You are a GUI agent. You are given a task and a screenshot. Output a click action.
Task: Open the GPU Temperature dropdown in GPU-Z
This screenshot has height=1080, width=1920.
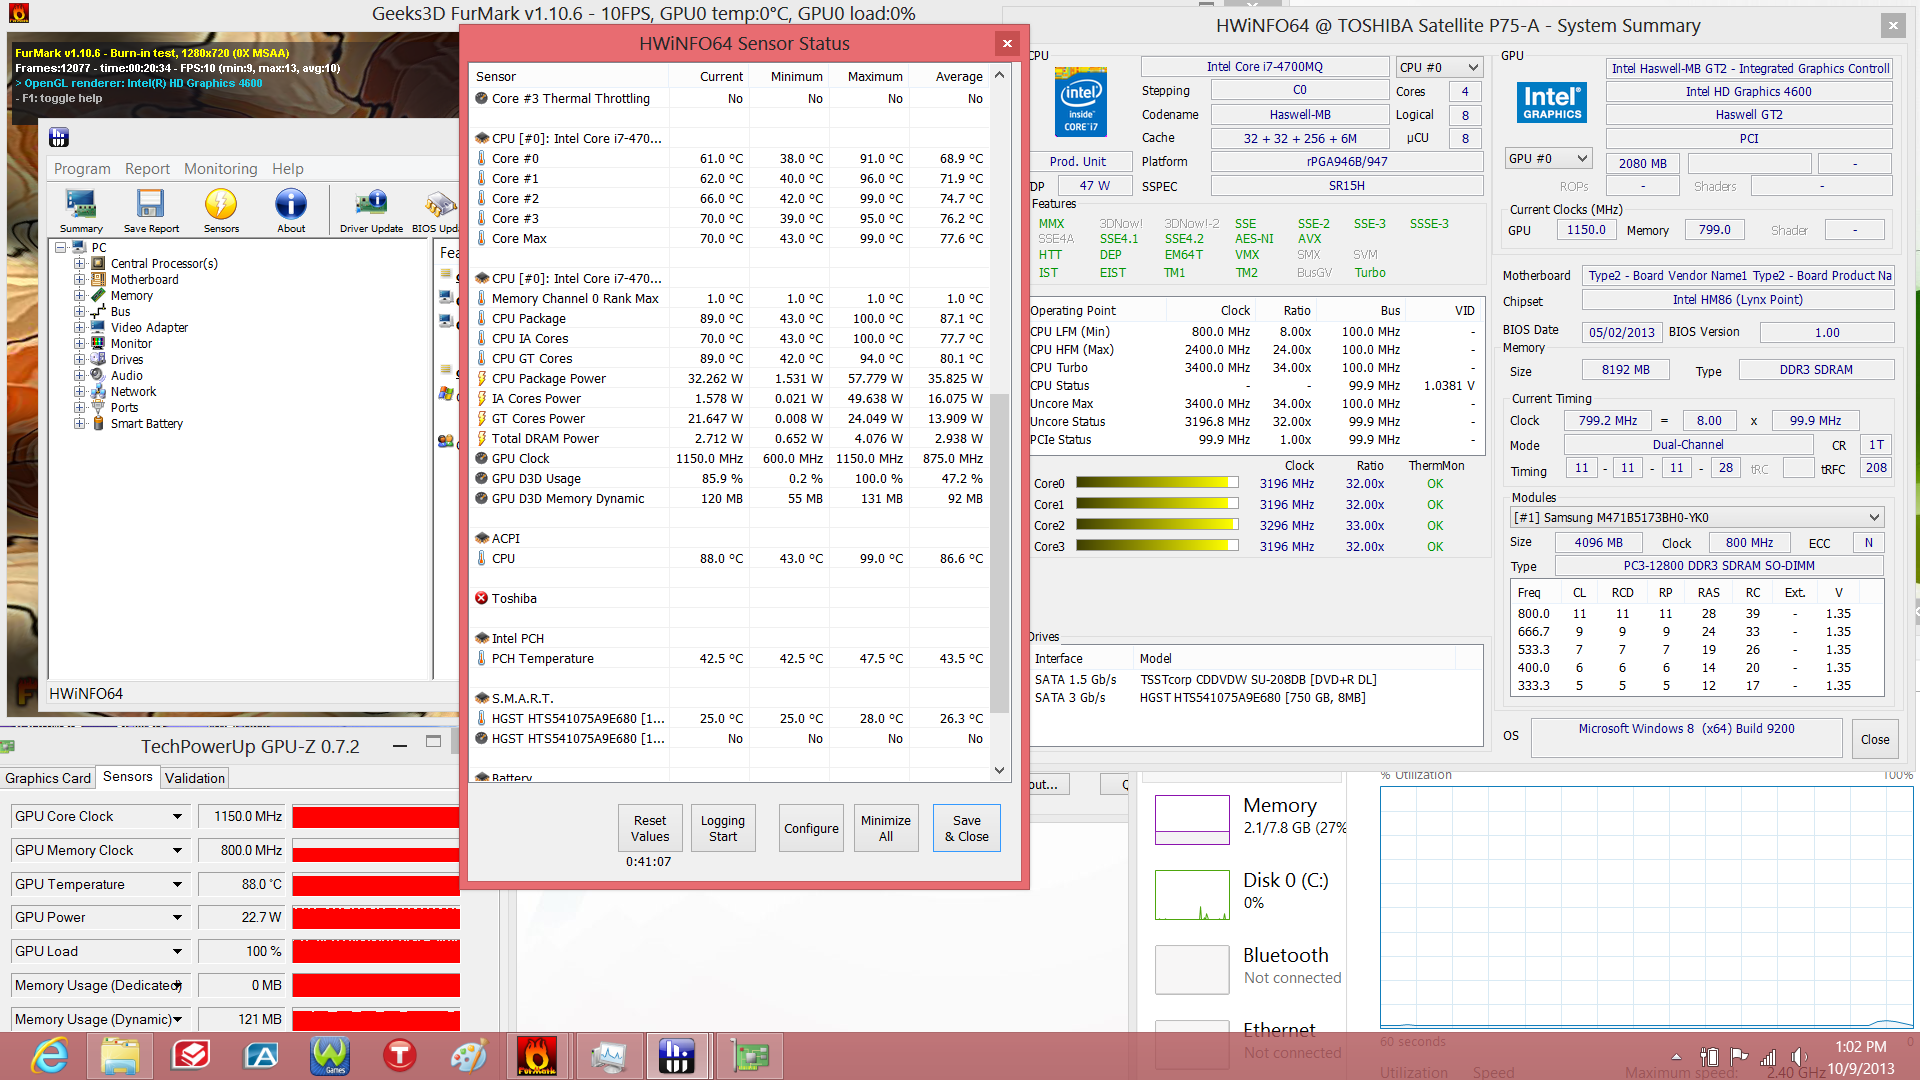[x=177, y=885]
